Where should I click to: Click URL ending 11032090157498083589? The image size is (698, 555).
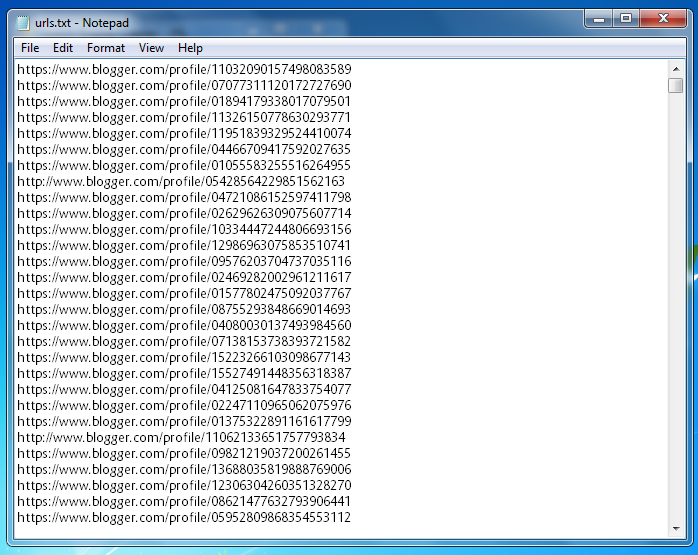point(184,69)
